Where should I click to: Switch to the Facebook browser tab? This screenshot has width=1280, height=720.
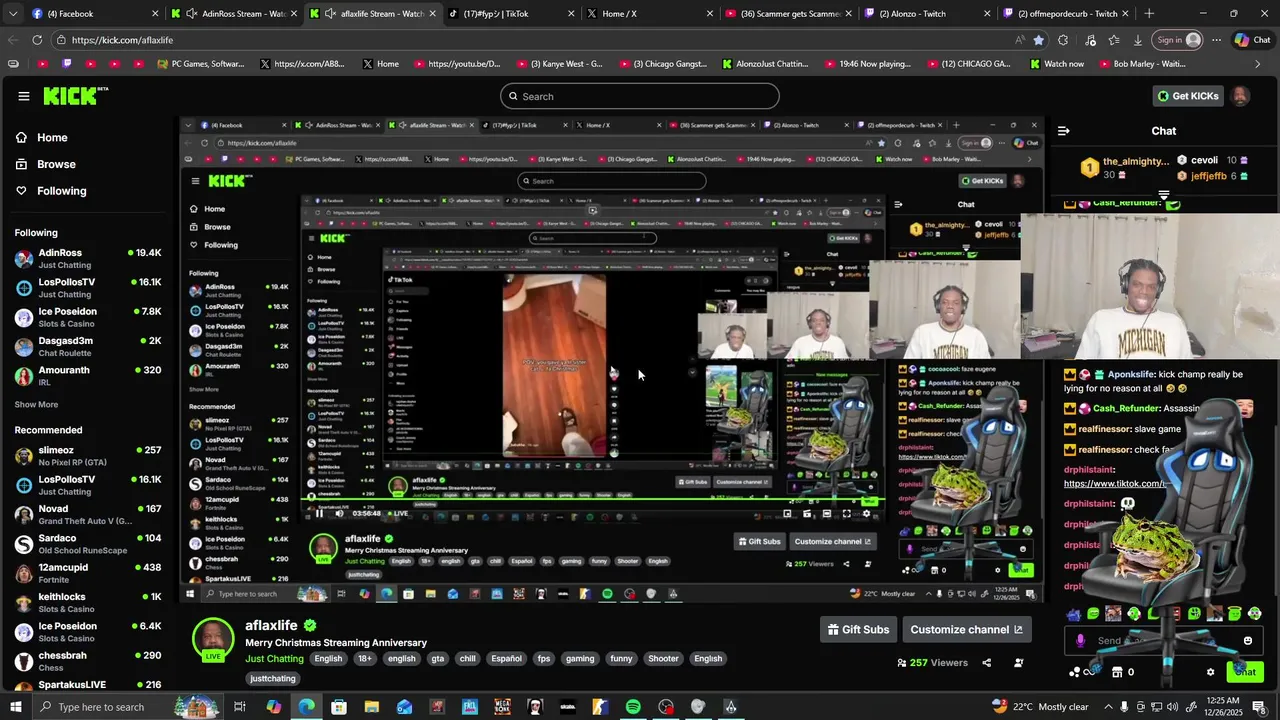point(95,14)
